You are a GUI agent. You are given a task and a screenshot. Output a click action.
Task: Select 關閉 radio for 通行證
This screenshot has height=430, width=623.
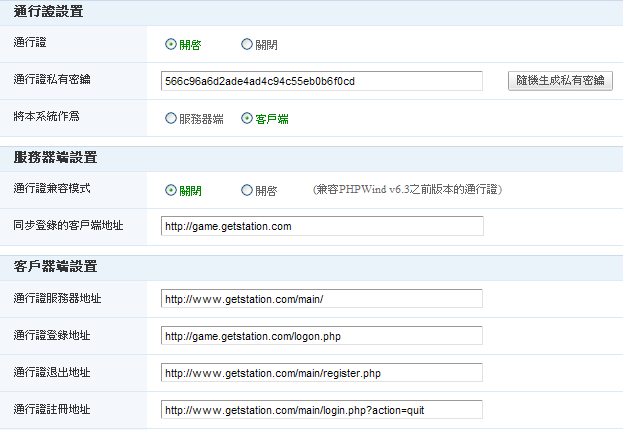pos(247,44)
